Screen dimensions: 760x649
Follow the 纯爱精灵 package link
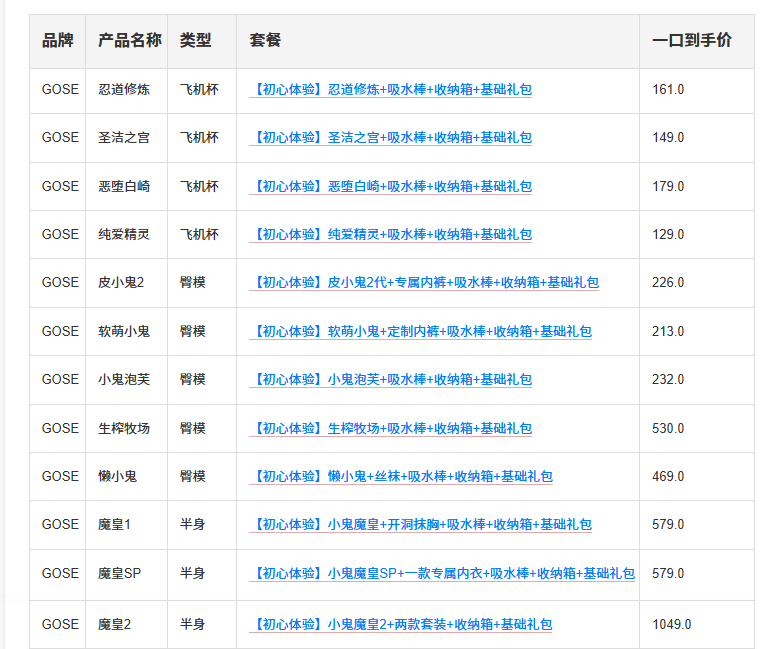391,234
